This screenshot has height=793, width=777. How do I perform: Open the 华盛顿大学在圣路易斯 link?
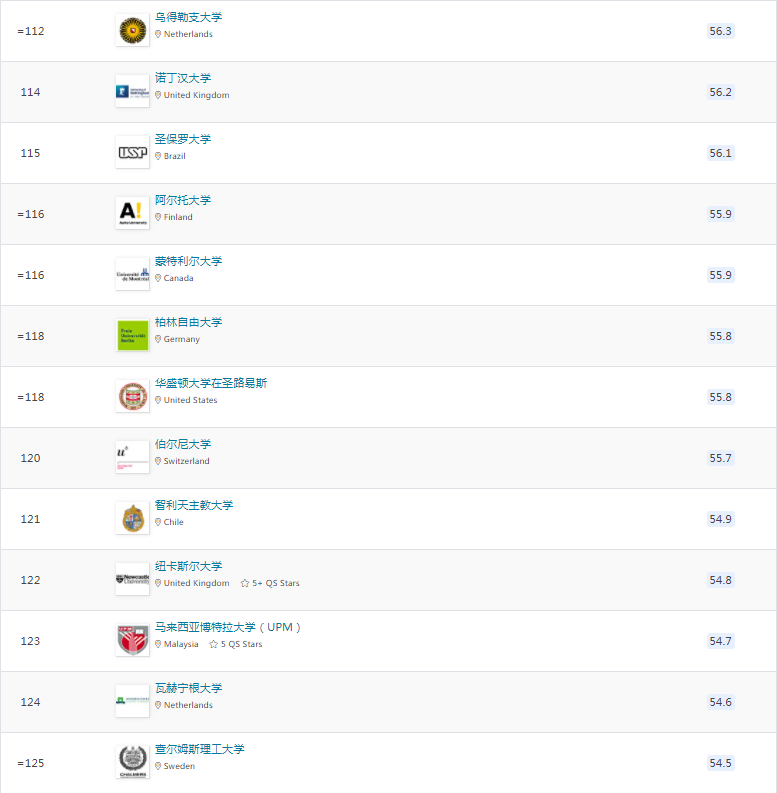coord(210,383)
